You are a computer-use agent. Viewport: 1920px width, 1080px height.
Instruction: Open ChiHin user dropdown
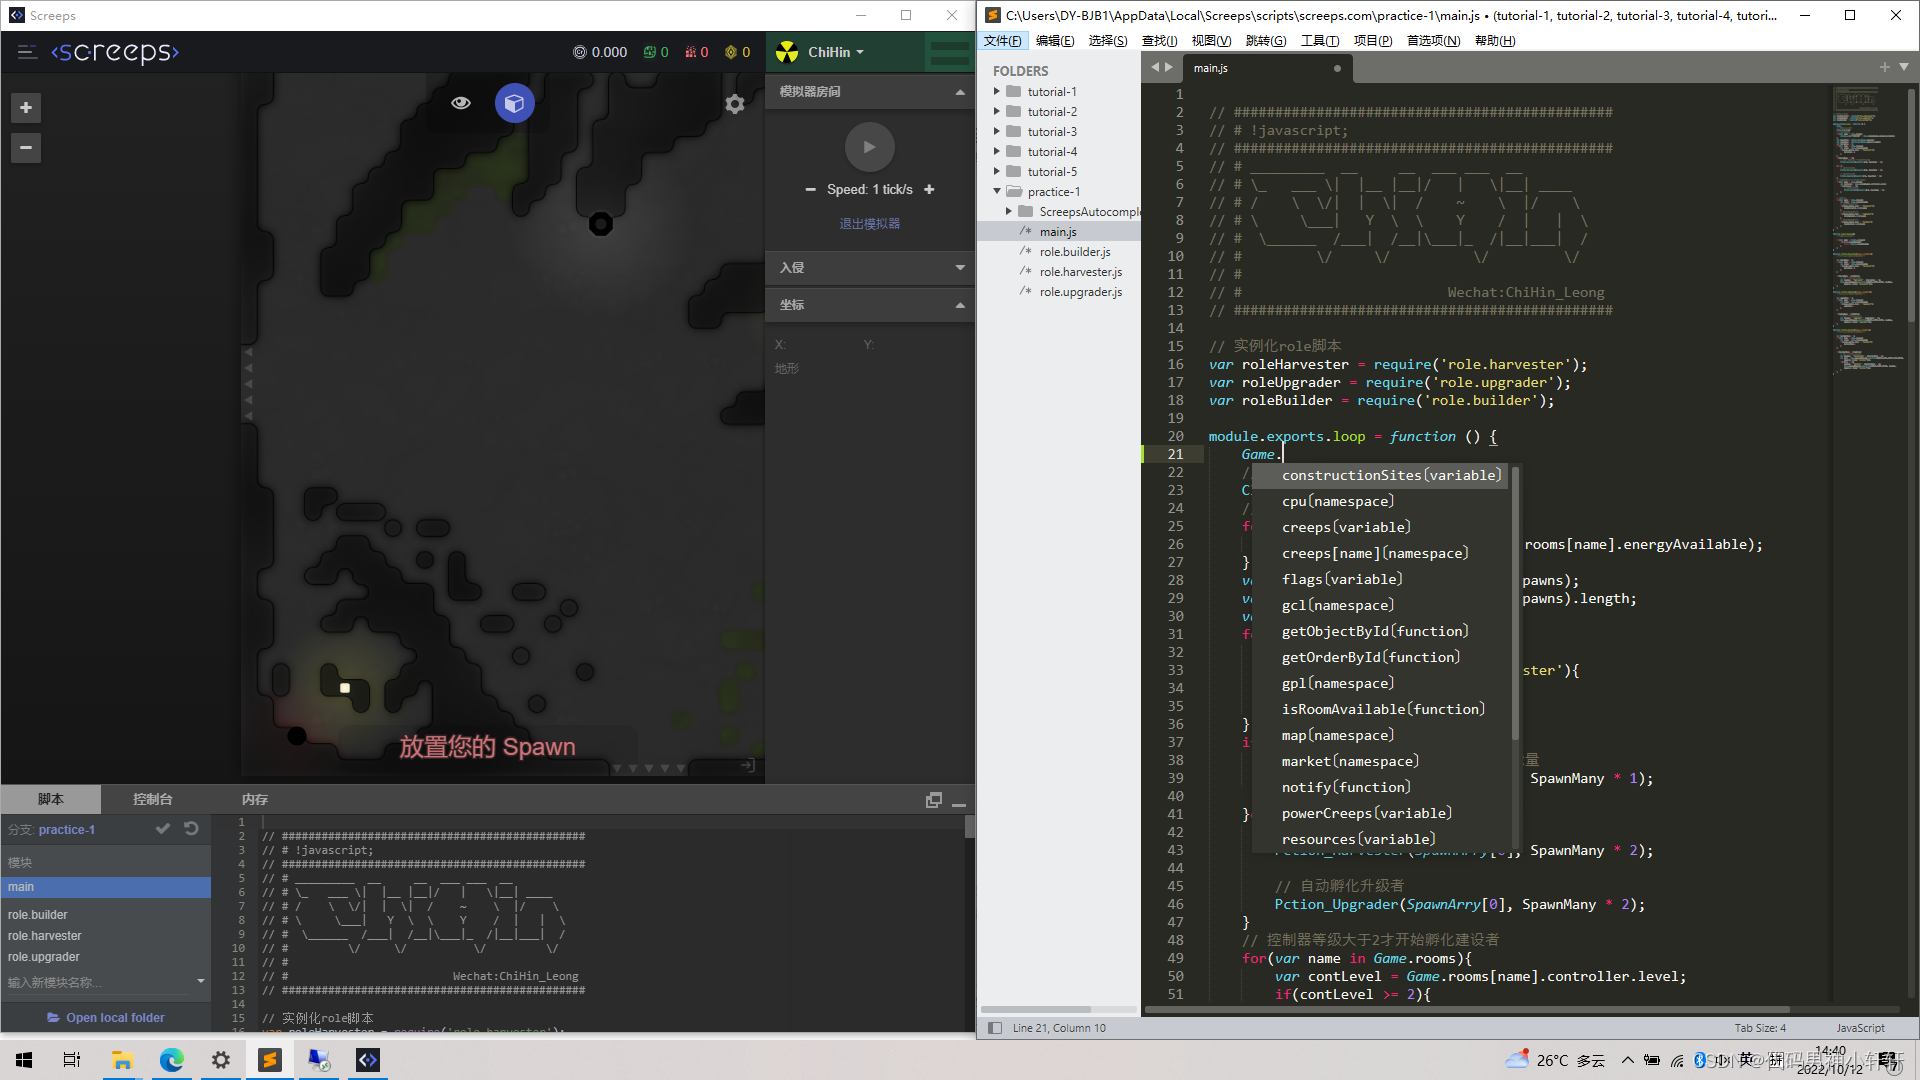(835, 52)
